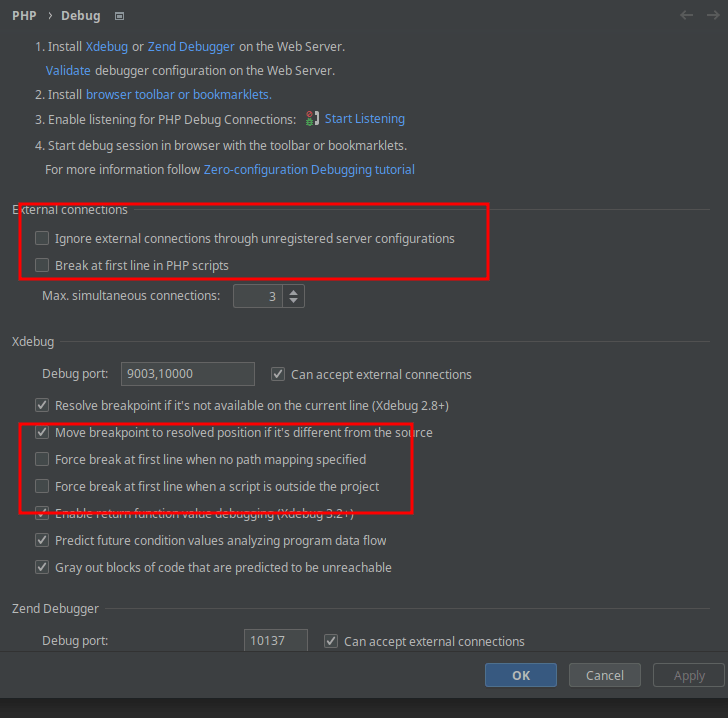Screen dimensions: 728x718
Task: Click the Debug breadcrumb
Action: [81, 16]
